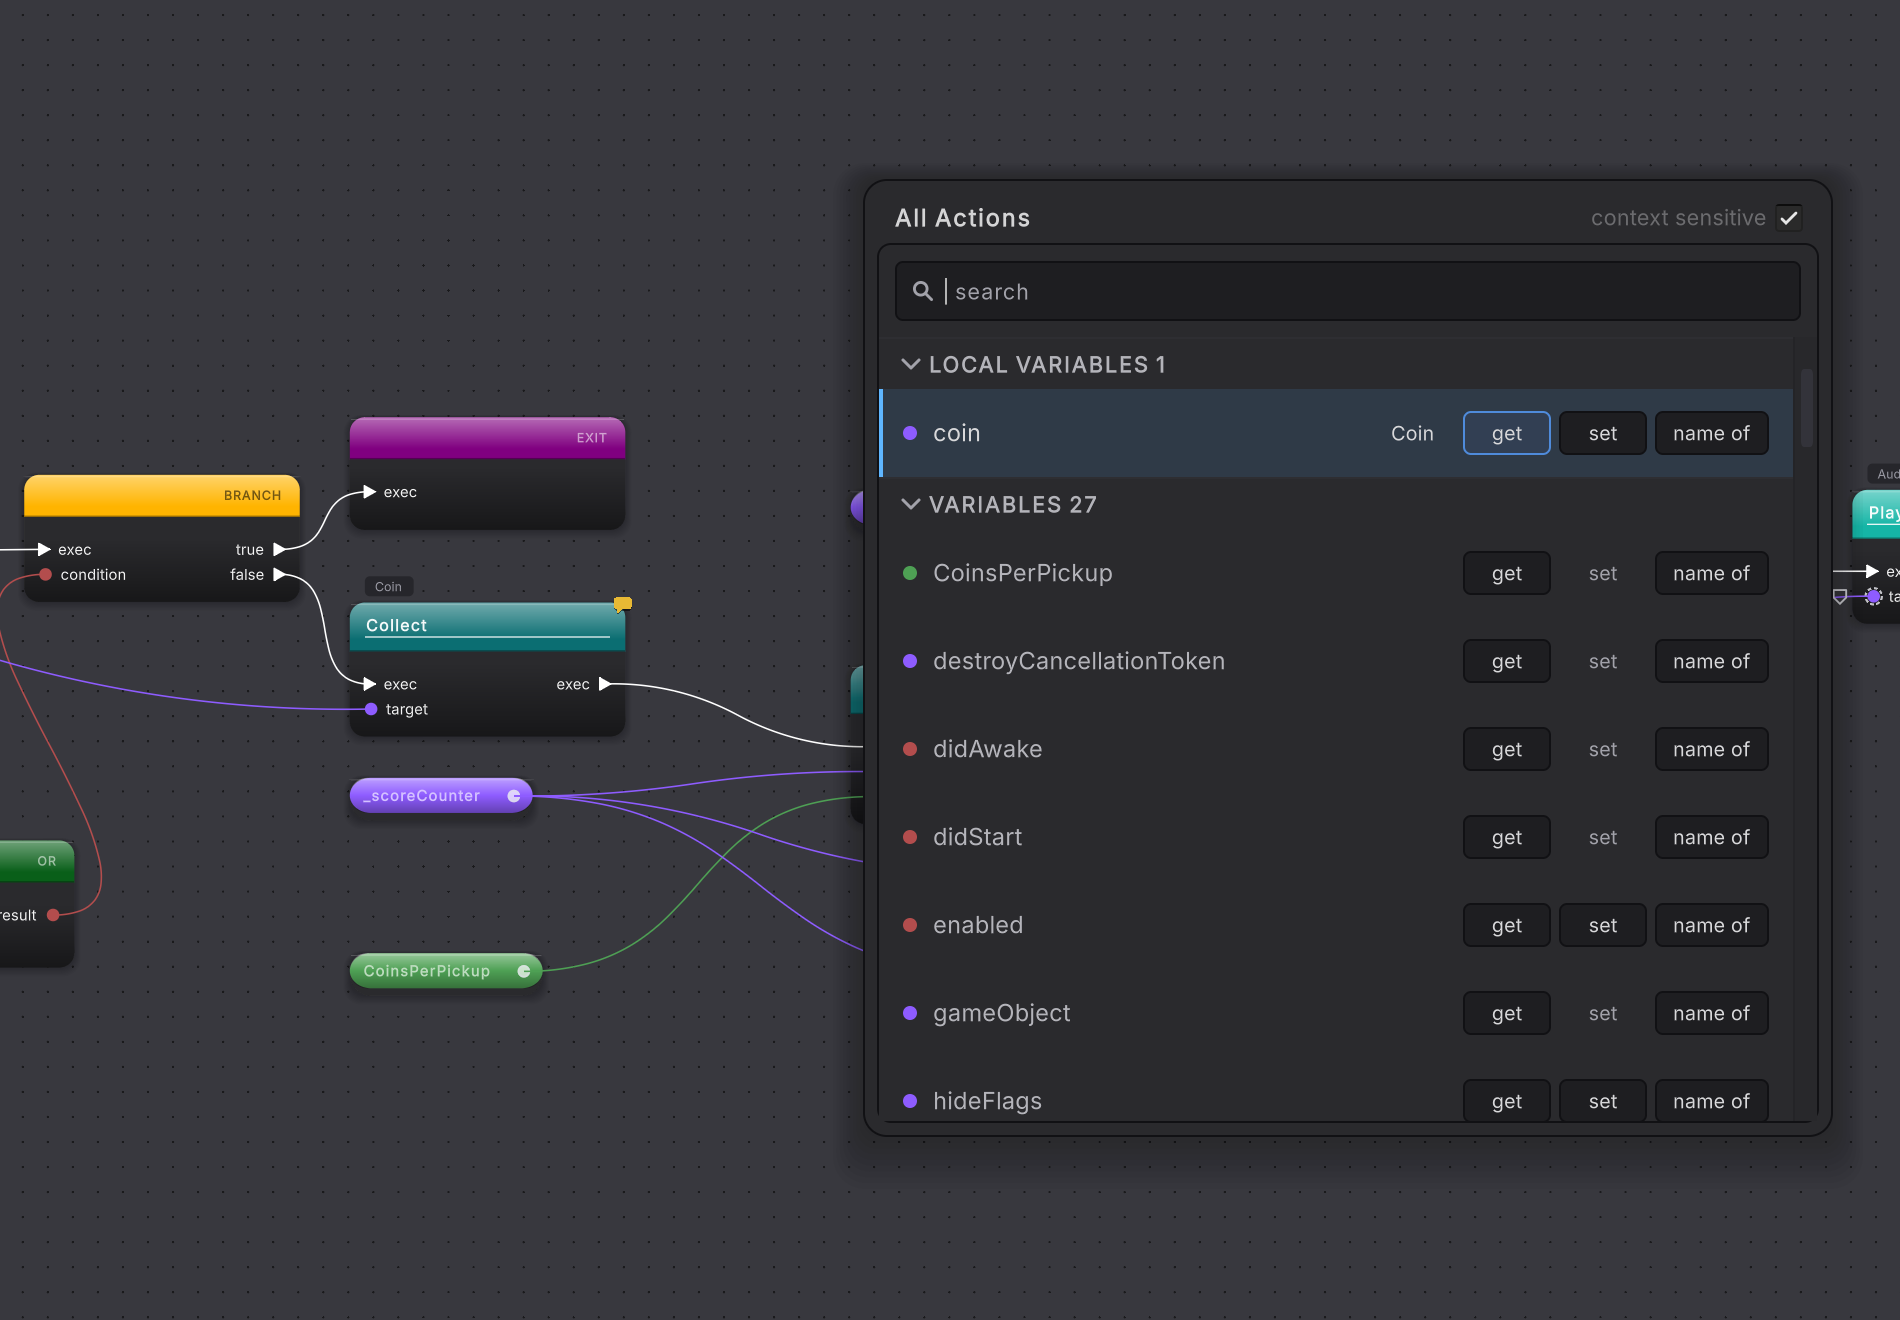Image resolution: width=1900 pixels, height=1320 pixels.
Task: Click get for didStart
Action: [x=1506, y=837]
